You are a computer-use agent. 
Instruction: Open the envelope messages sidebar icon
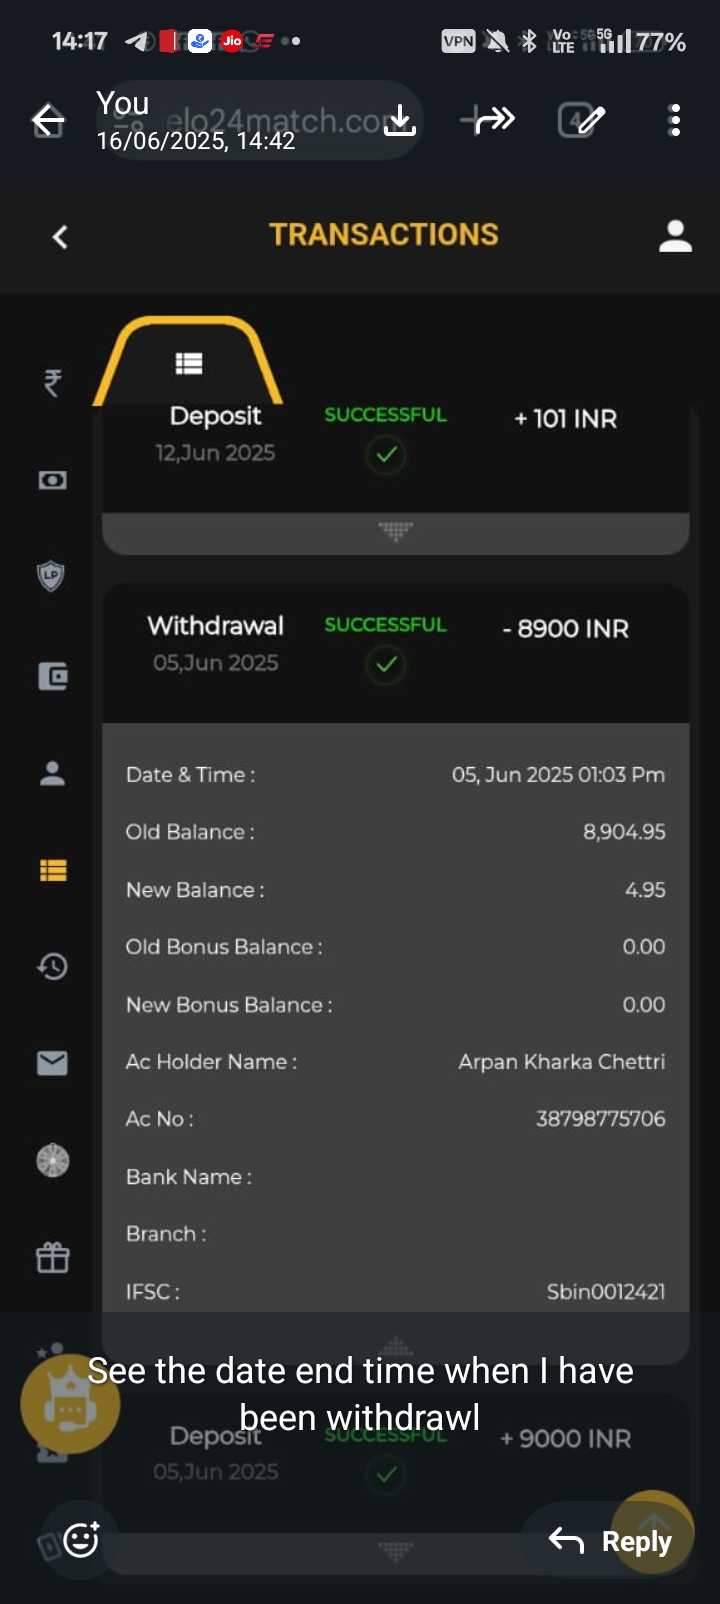(x=52, y=1063)
